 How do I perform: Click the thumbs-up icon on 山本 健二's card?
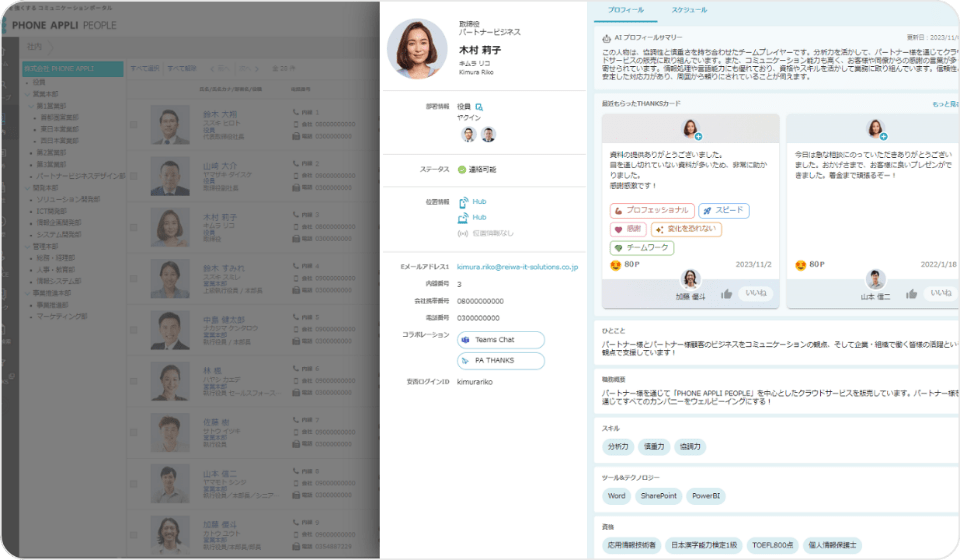point(910,293)
